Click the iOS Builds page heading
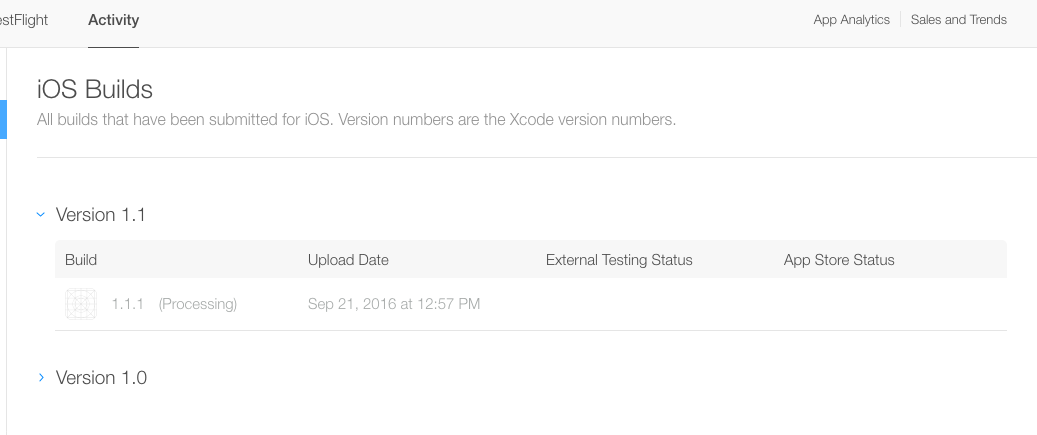 click(x=95, y=89)
